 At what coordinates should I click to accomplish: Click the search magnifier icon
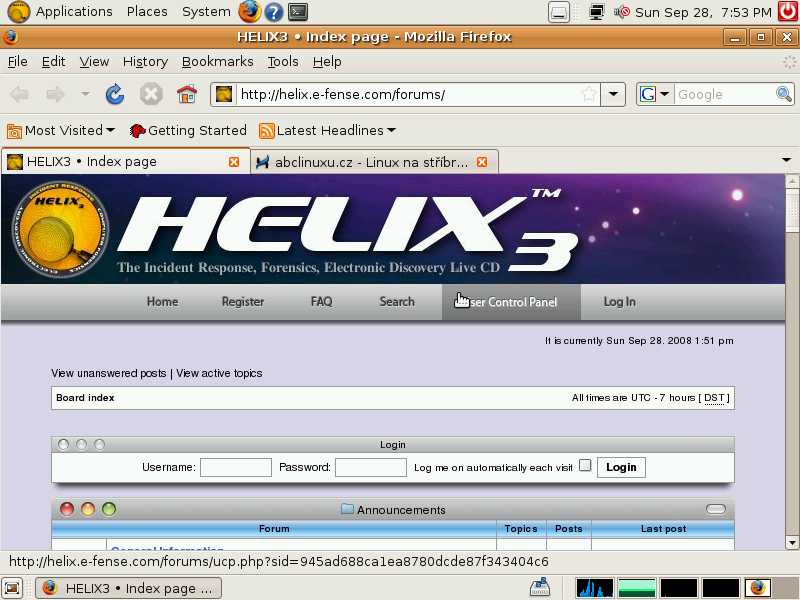tap(784, 94)
